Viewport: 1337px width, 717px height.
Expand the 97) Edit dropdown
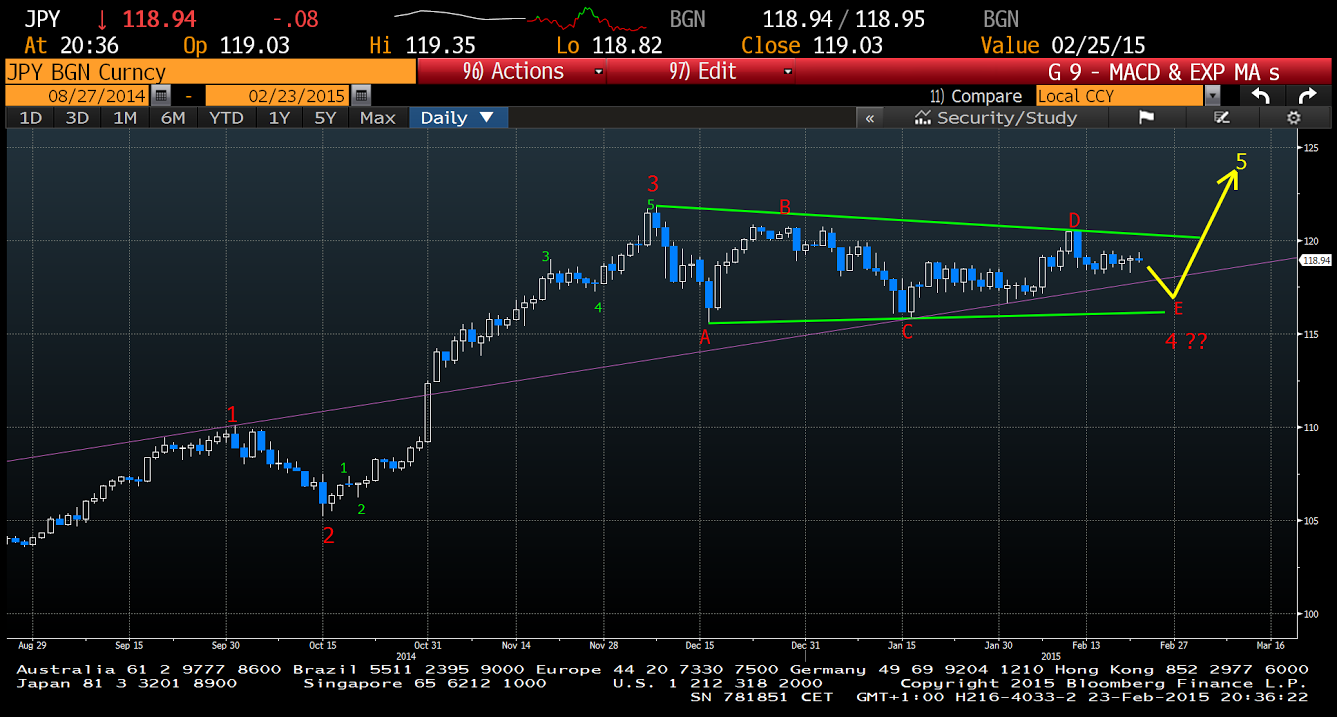point(700,72)
